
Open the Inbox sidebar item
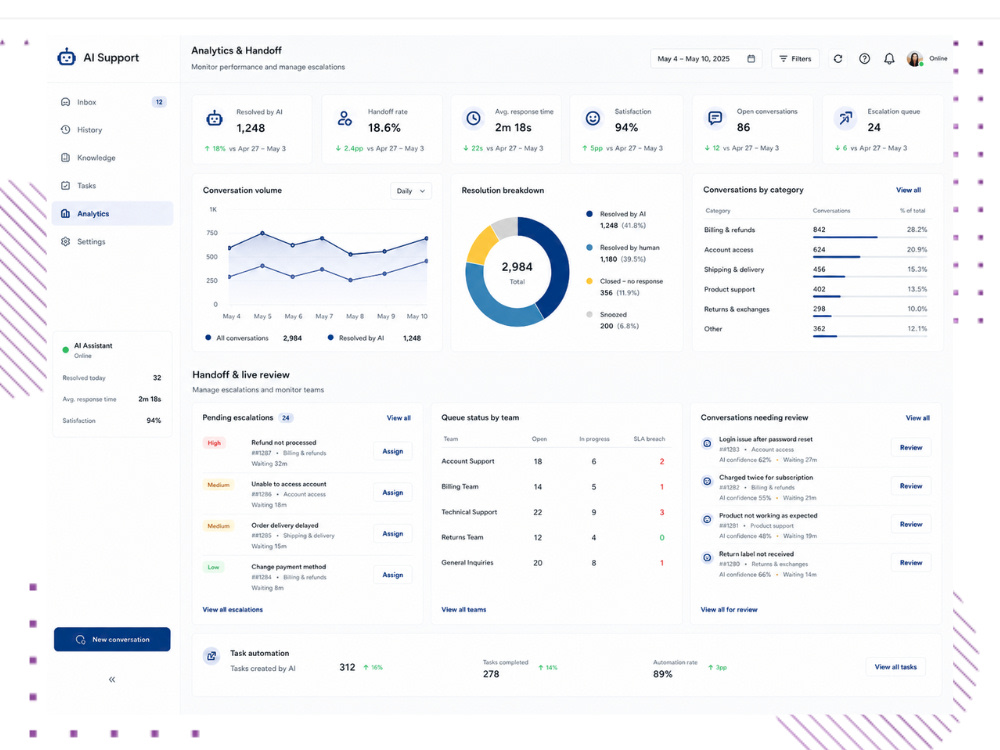(x=112, y=102)
